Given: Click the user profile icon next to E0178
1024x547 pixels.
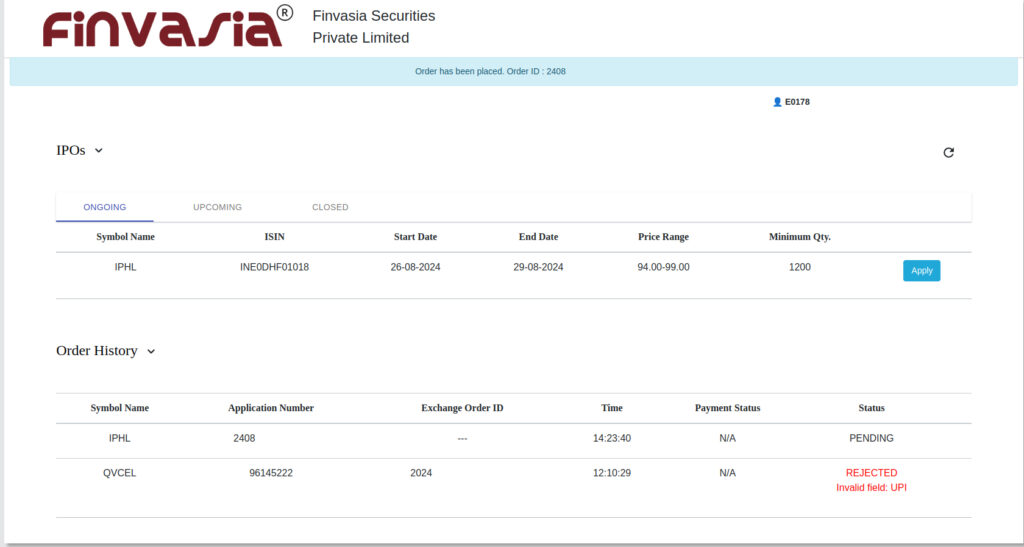Looking at the screenshot, I should pyautogui.click(x=777, y=102).
